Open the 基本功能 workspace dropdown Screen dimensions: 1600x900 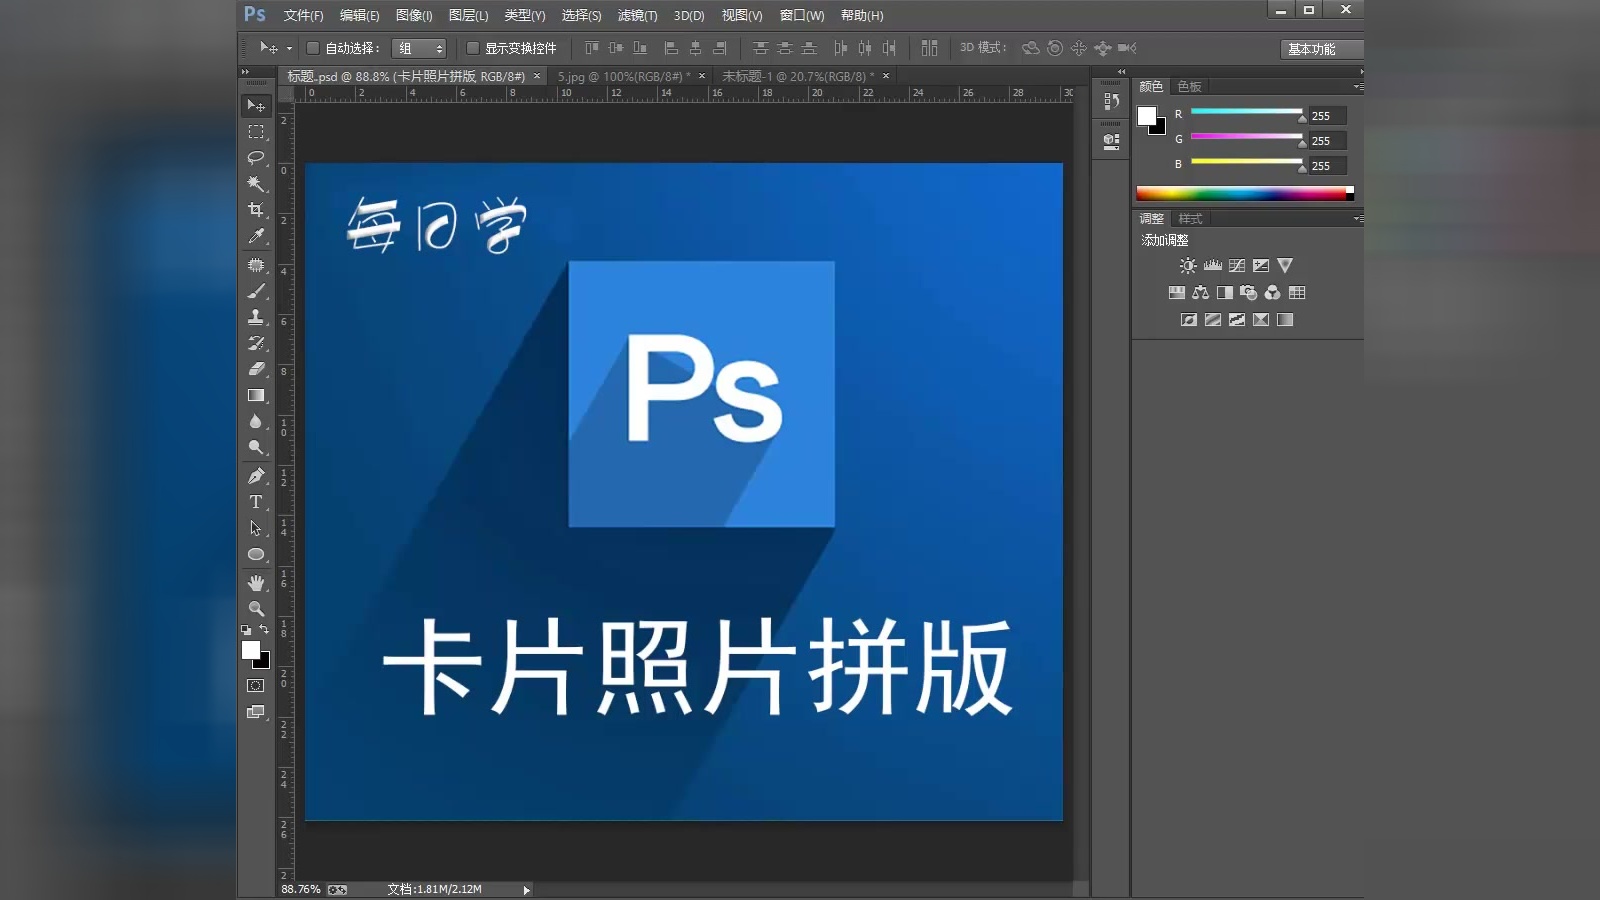pos(1322,49)
